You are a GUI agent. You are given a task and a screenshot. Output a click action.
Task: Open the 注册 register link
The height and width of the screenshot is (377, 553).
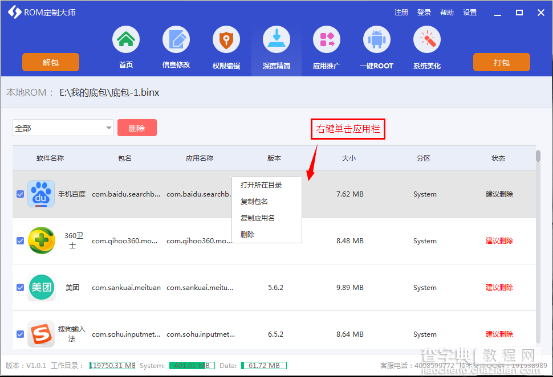click(x=401, y=13)
